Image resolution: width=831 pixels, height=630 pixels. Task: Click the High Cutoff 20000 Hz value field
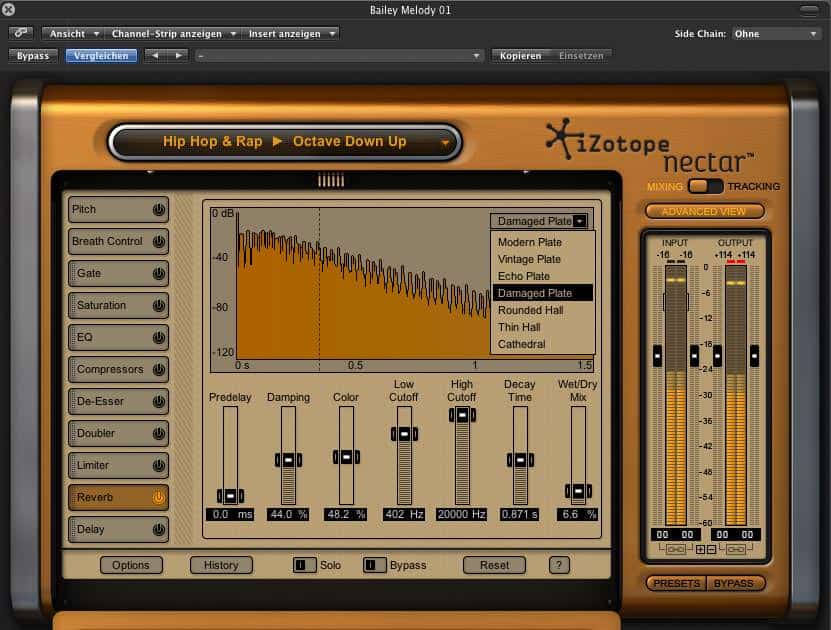[x=462, y=514]
